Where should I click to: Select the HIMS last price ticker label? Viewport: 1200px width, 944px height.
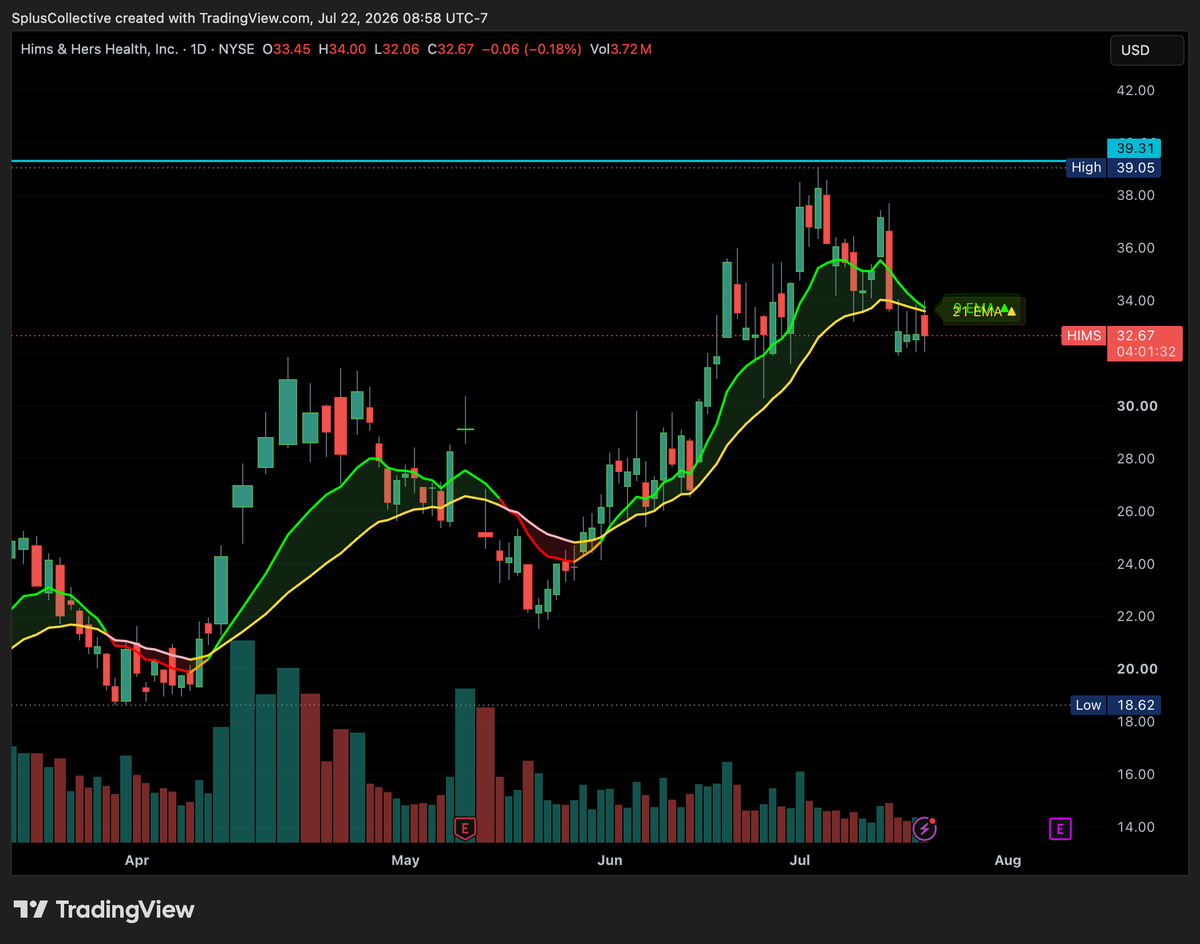coord(1085,336)
